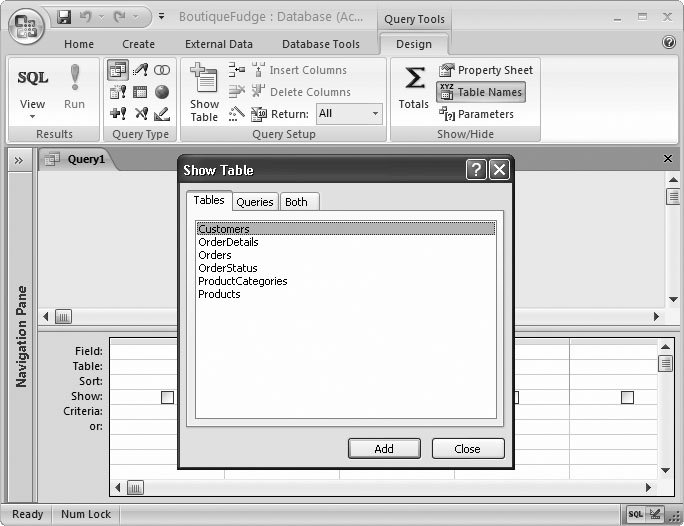Choose the Crosstab query icon
The width and height of the screenshot is (684, 526).
[140, 92]
